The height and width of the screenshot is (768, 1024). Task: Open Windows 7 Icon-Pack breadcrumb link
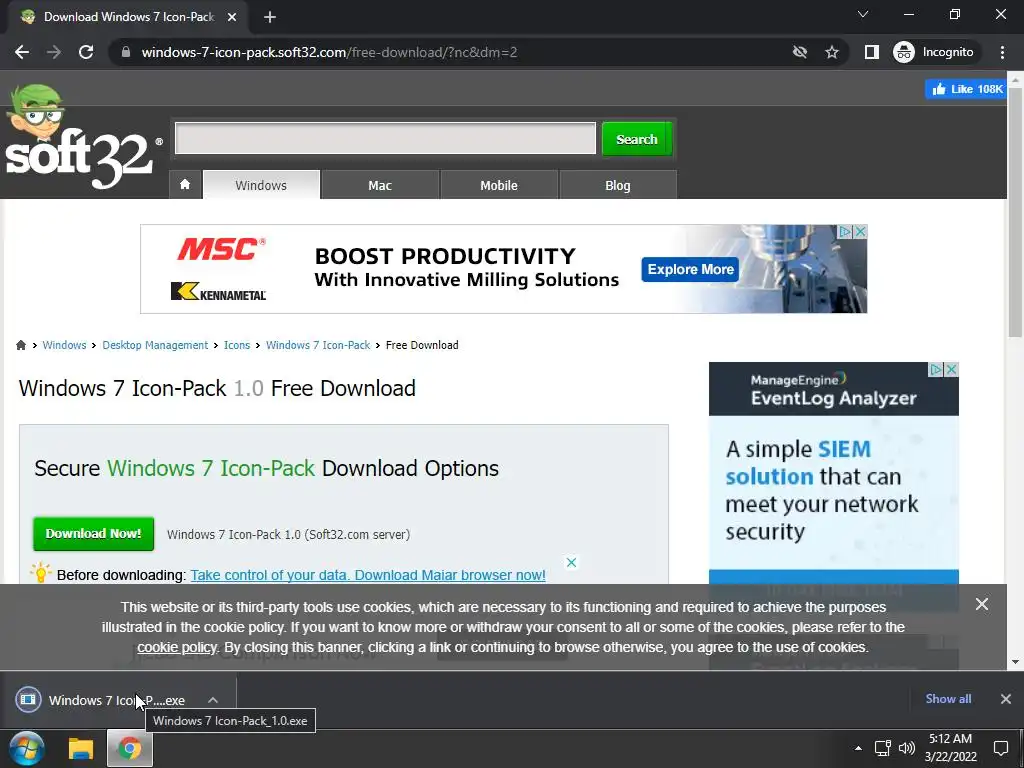pyautogui.click(x=317, y=345)
